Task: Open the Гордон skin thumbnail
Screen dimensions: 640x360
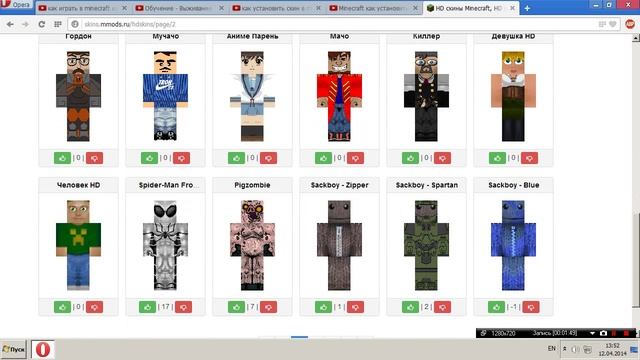Action: pyautogui.click(x=78, y=96)
